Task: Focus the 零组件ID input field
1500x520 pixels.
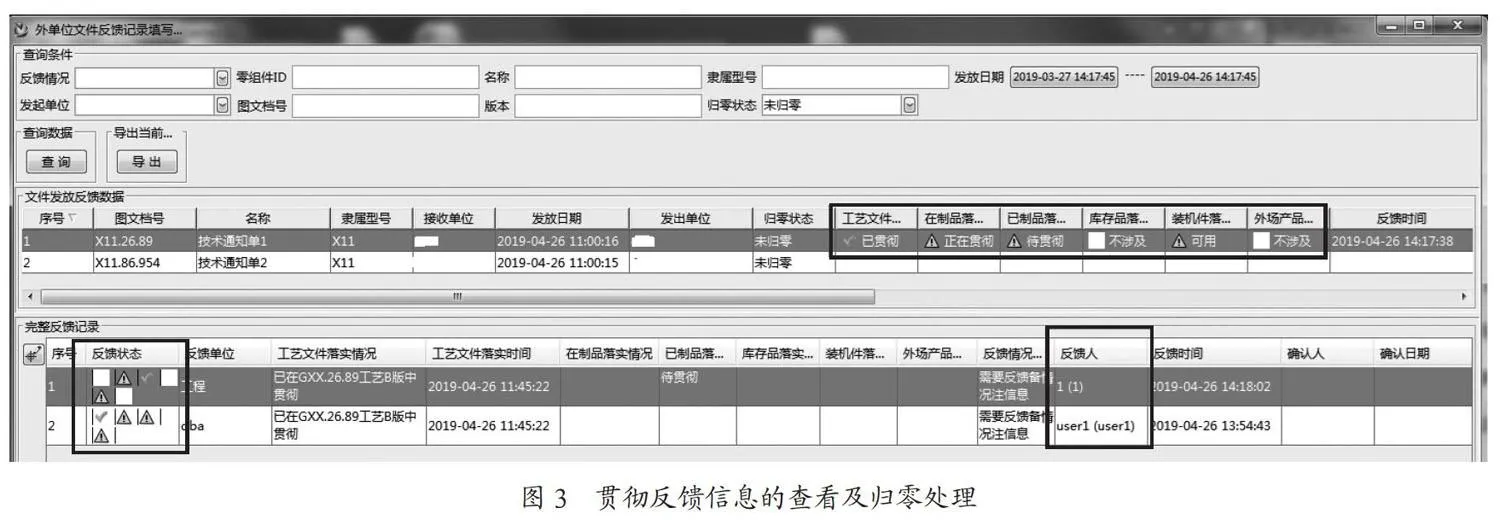Action: 386,78
